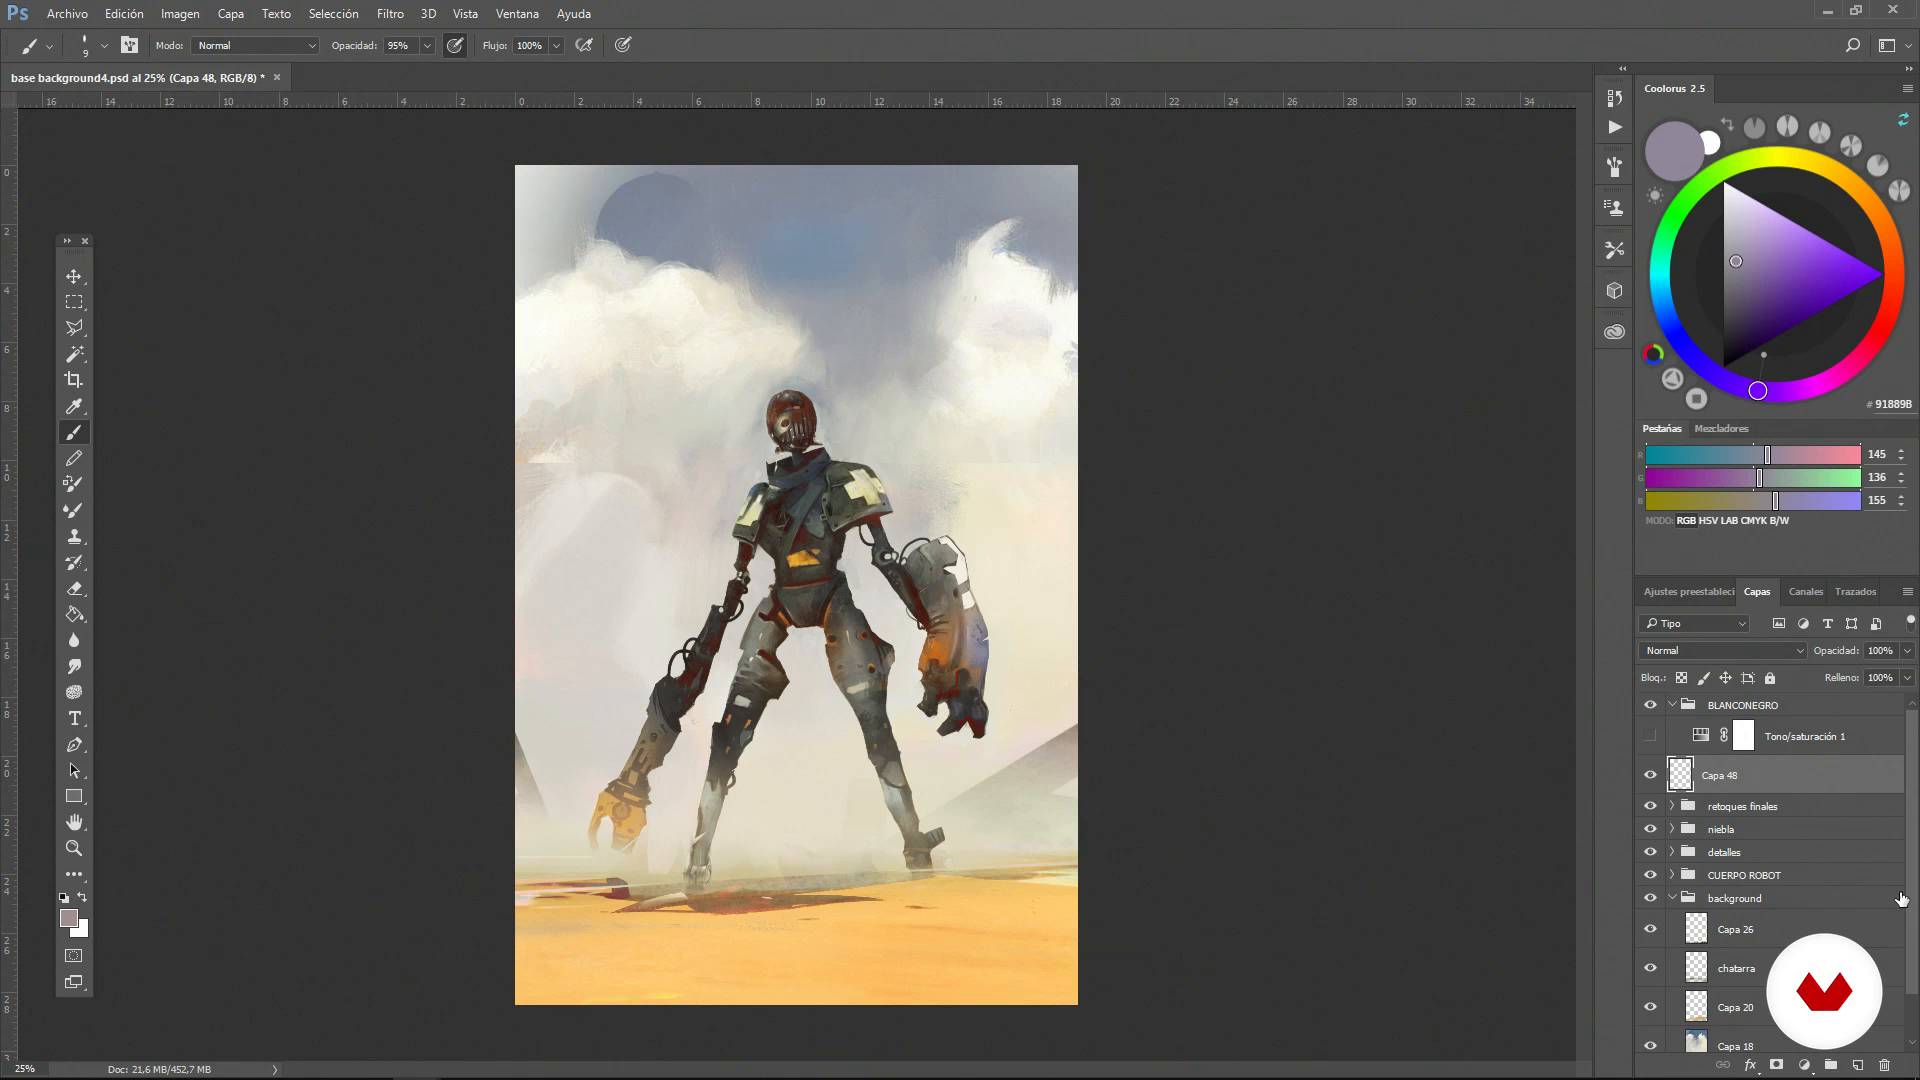Select the Path Selection arrow tool

click(74, 771)
